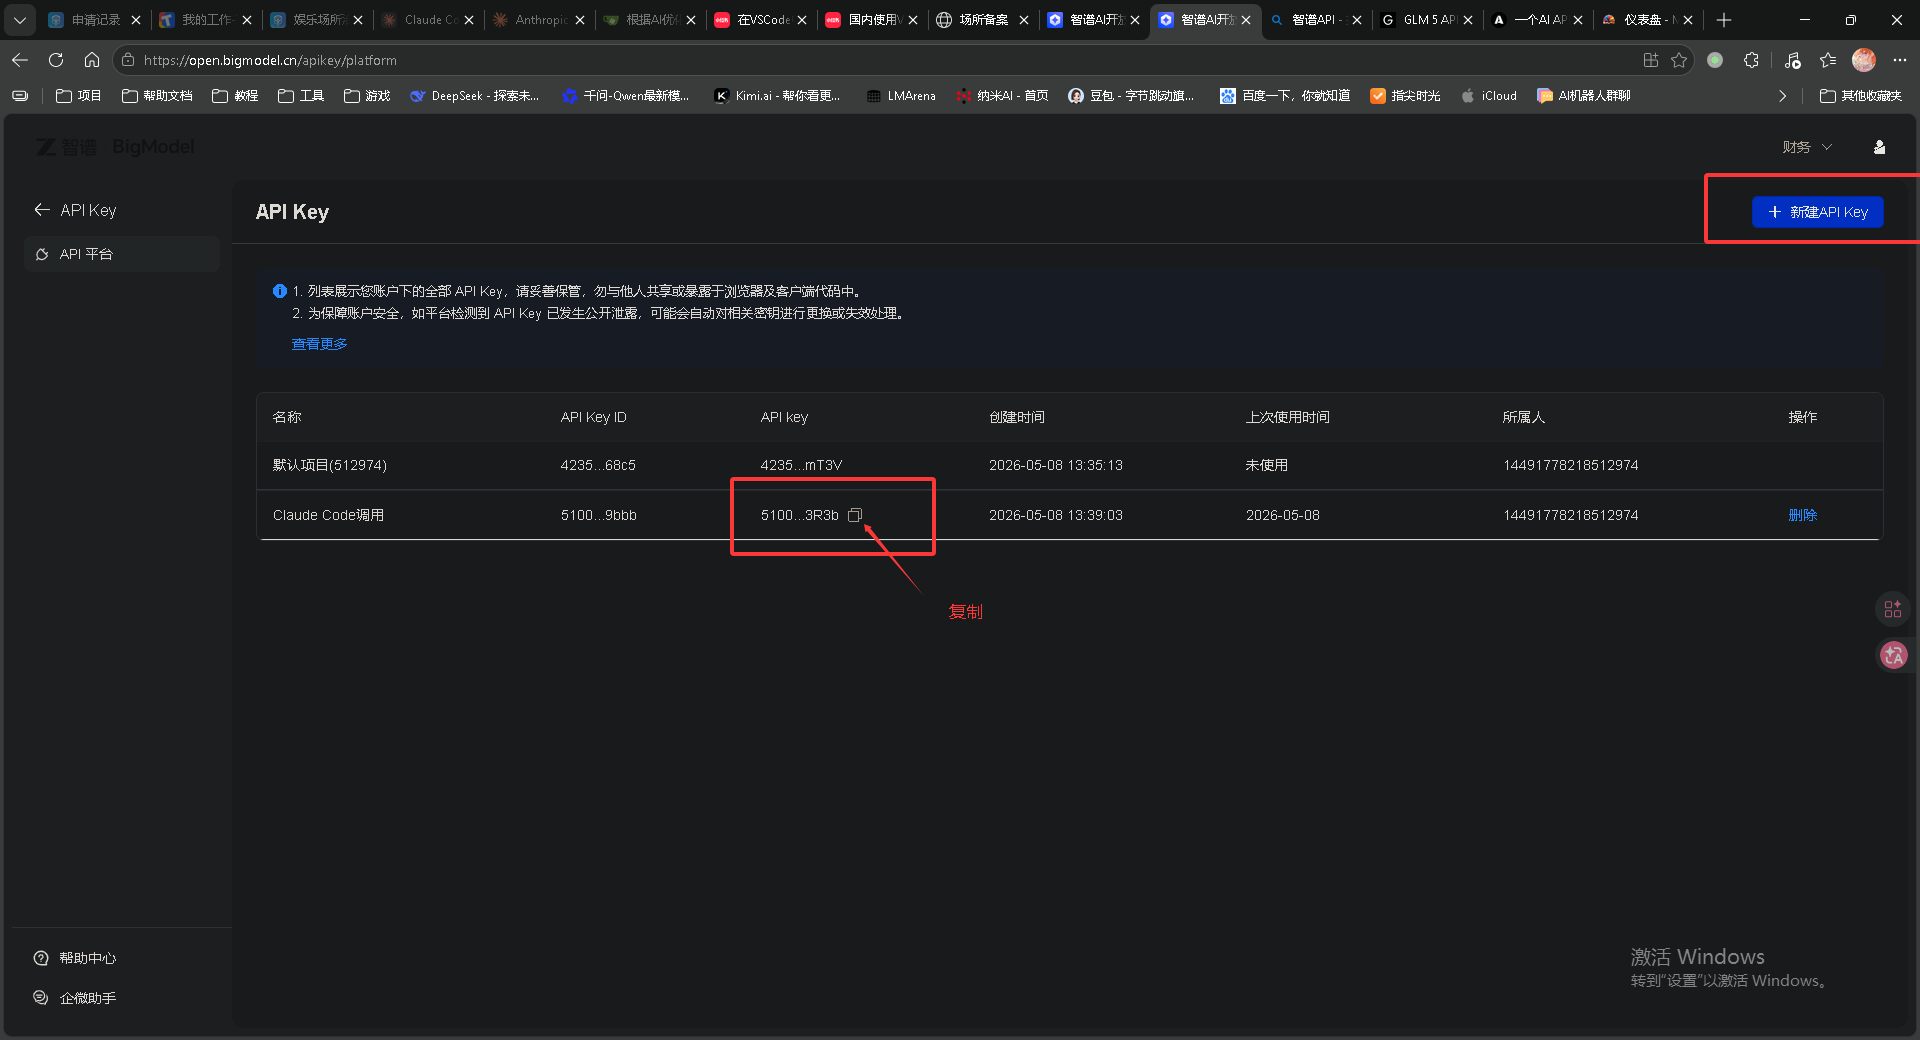
Task: Open the tab search dropdown arrow
Action: click(x=20, y=20)
